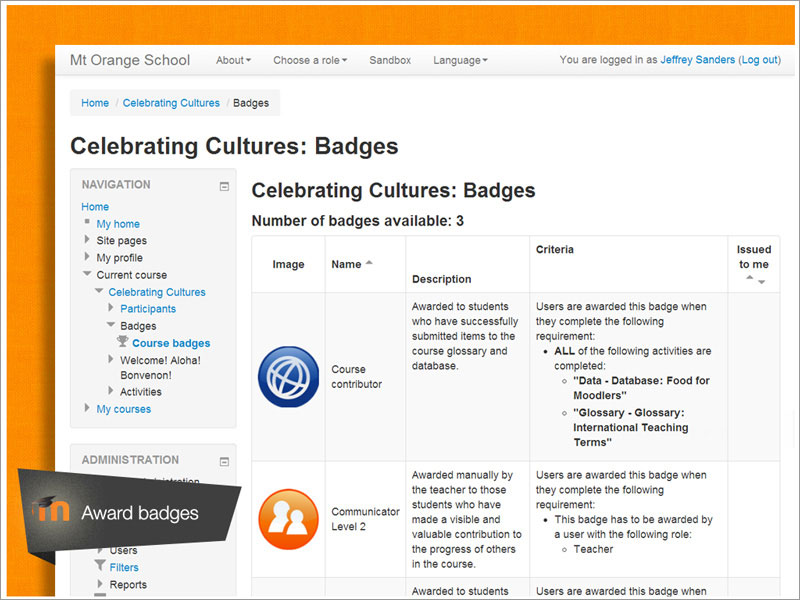800x600 pixels.
Task: Sort ascending by Issued to me
Action: pos(749,280)
